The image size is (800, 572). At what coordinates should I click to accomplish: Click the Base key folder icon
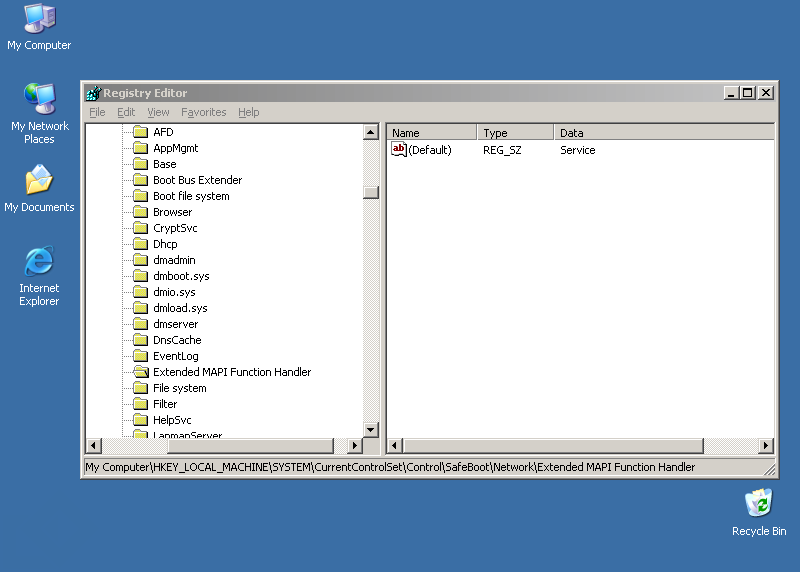[x=140, y=164]
